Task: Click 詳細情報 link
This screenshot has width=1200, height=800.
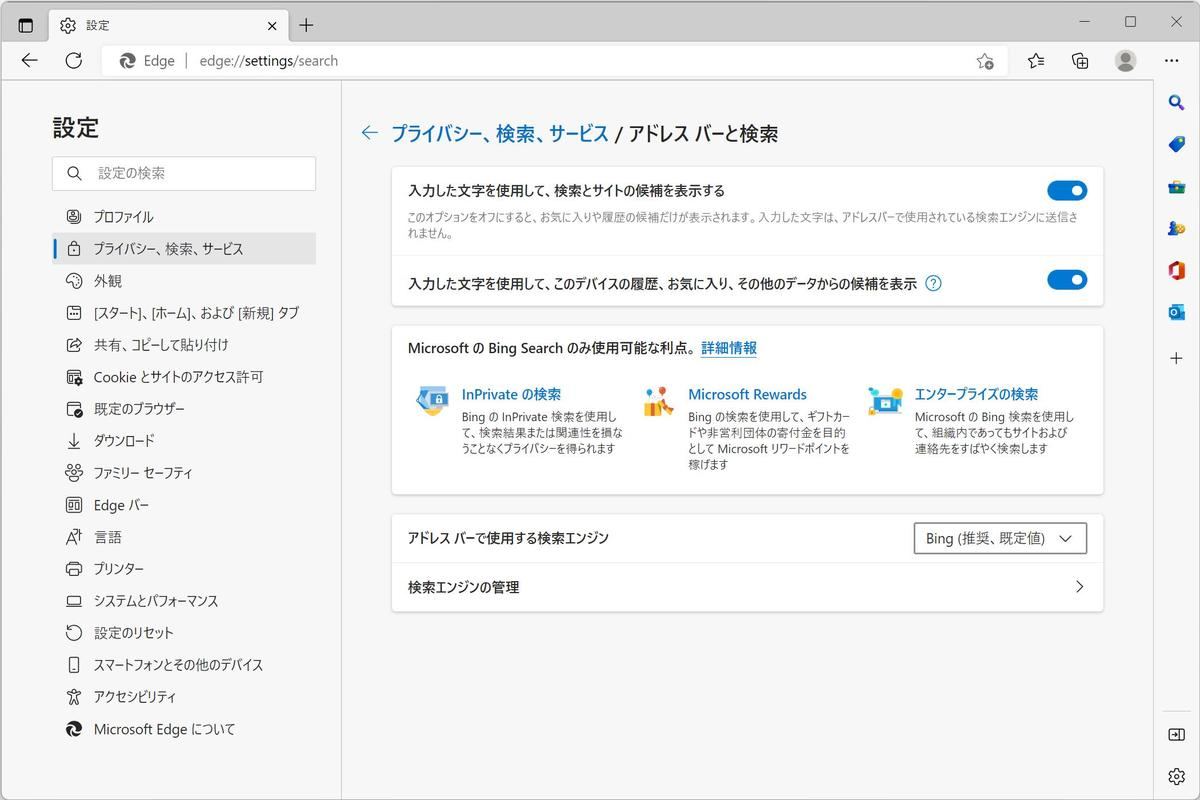Action: pos(729,348)
